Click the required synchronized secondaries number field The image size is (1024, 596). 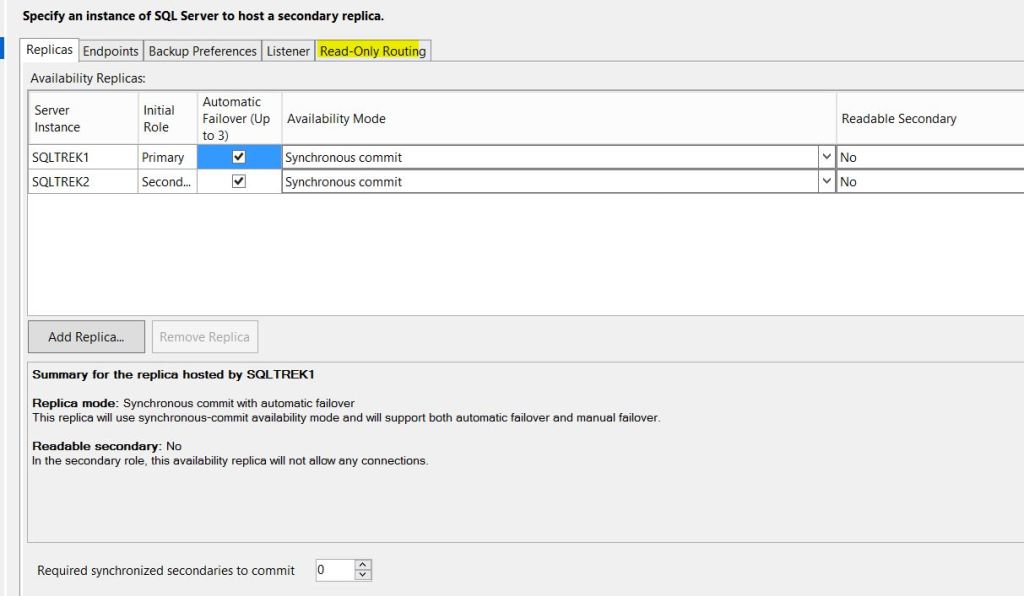334,570
